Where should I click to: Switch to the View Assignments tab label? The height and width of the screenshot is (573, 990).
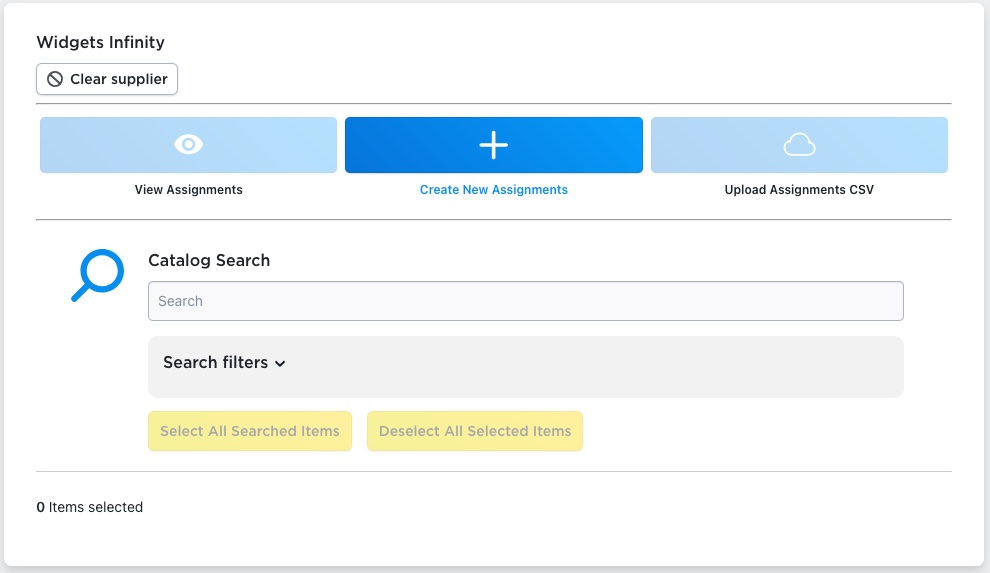click(188, 189)
